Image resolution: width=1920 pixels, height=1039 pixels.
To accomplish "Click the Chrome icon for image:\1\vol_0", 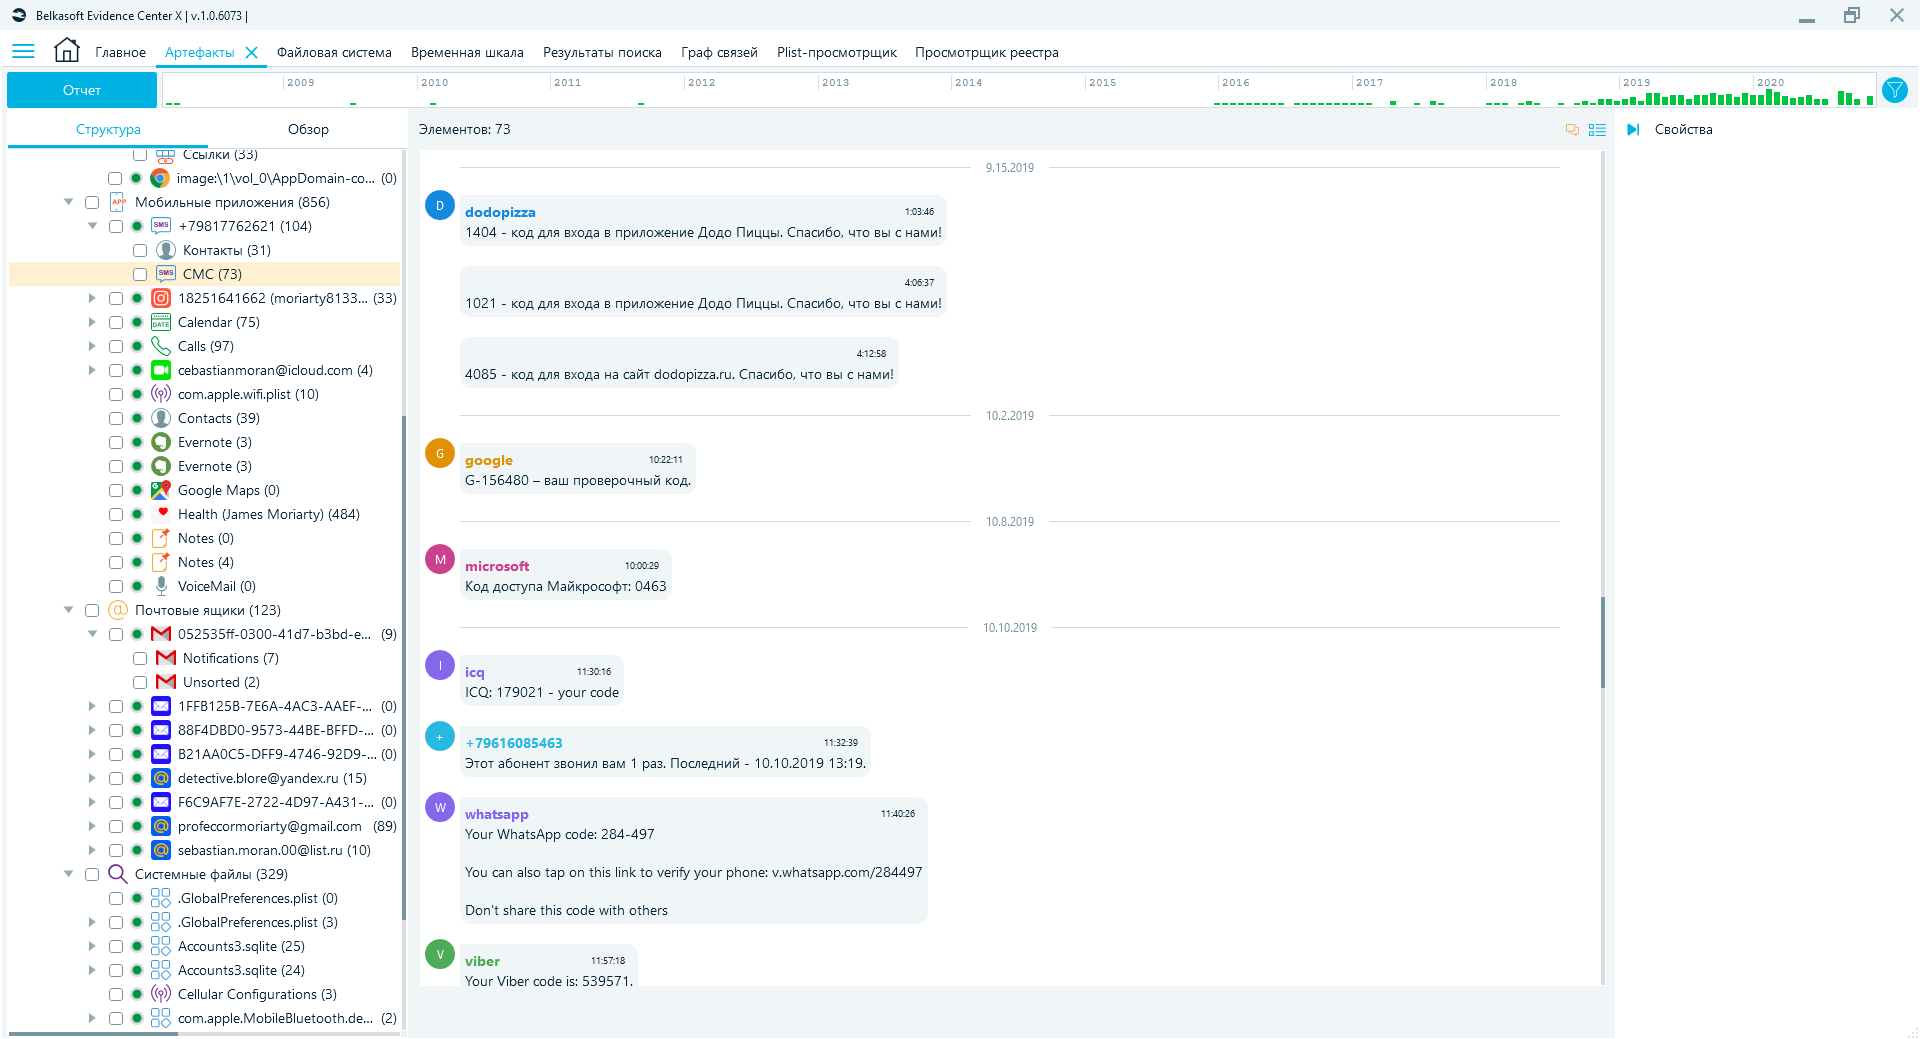I will (160, 178).
